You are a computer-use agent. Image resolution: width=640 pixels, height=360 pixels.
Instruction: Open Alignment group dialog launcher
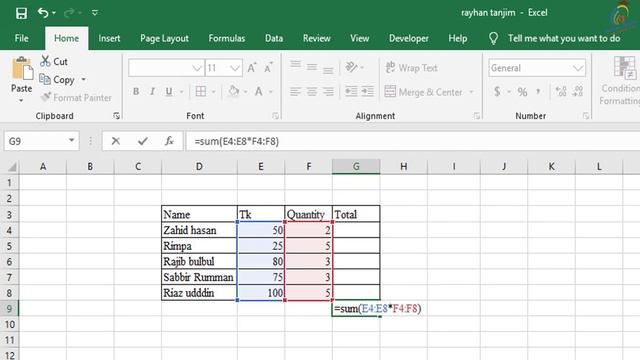[x=476, y=116]
